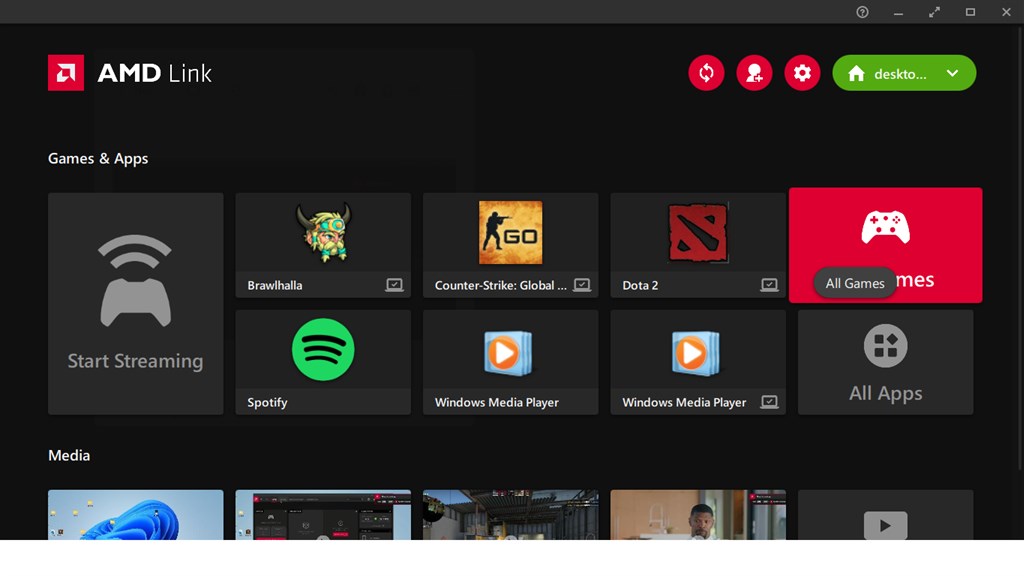This screenshot has height=576, width=1024.
Task: Maximize the AMD Link window
Action: pyautogui.click(x=970, y=12)
